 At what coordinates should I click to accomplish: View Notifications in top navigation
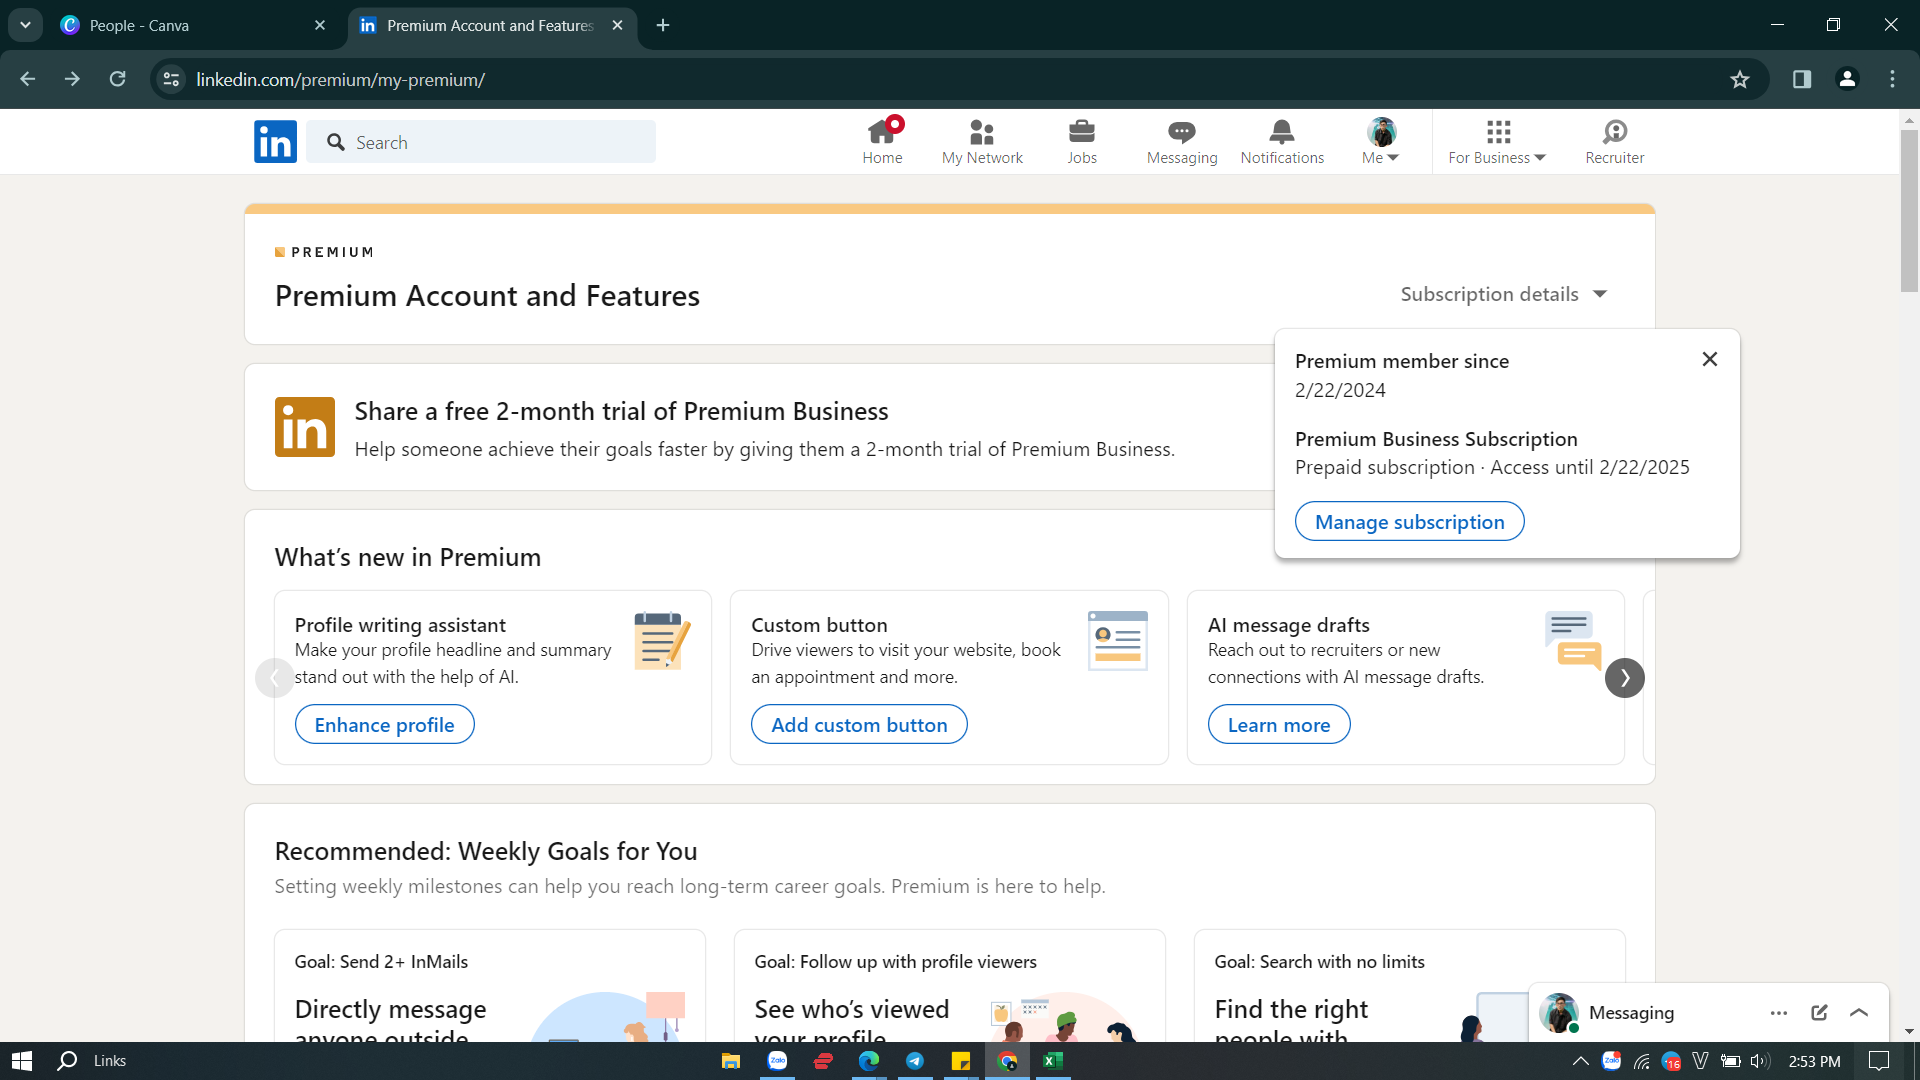coord(1282,142)
